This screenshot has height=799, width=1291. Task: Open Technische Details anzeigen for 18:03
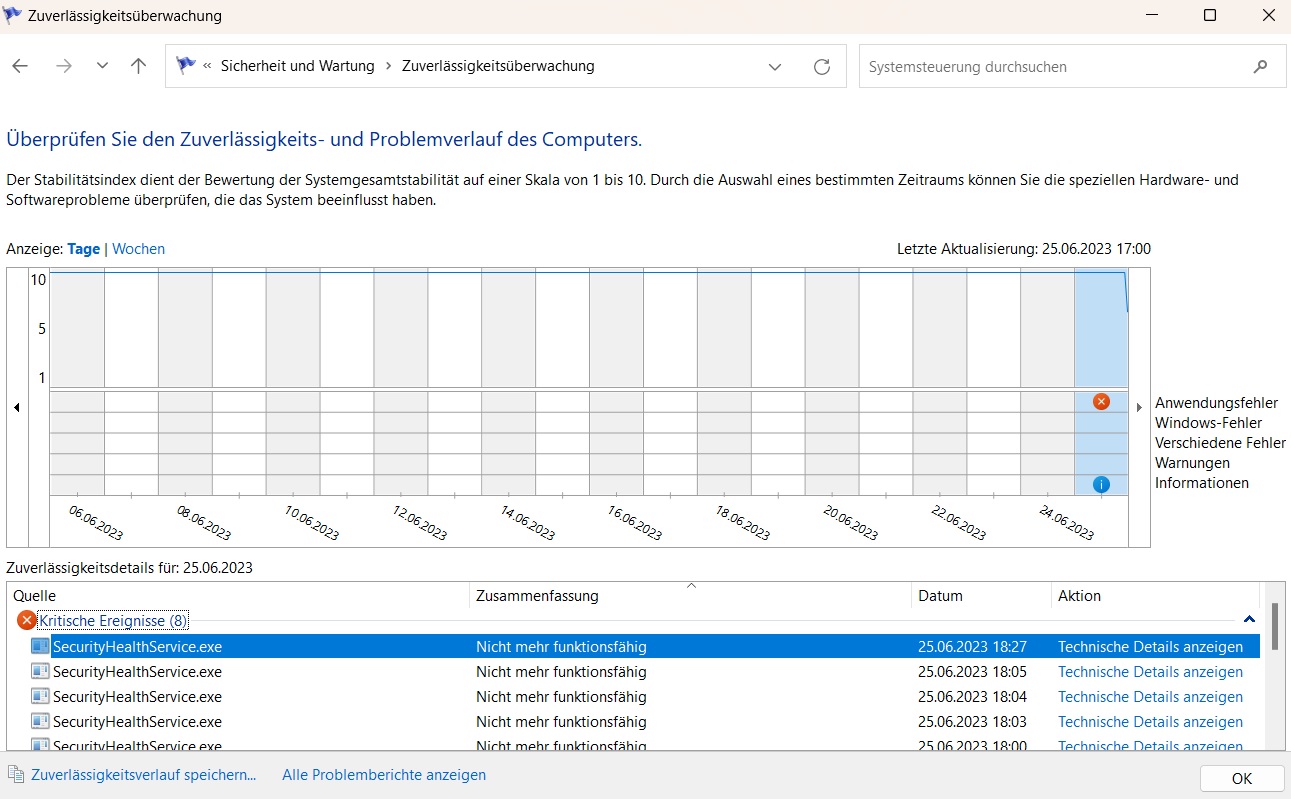tap(1150, 722)
